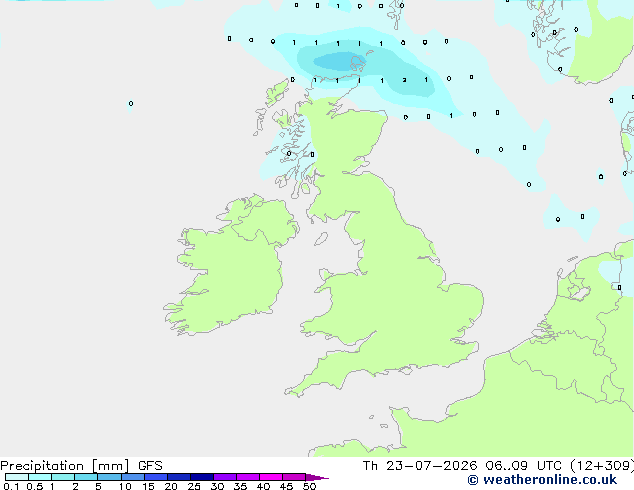Click the '06..09 UTC' time range text

pos(523,466)
